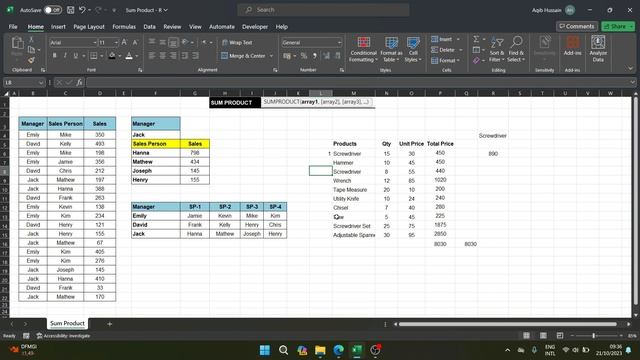Open the Windows Start menu

[264, 350]
